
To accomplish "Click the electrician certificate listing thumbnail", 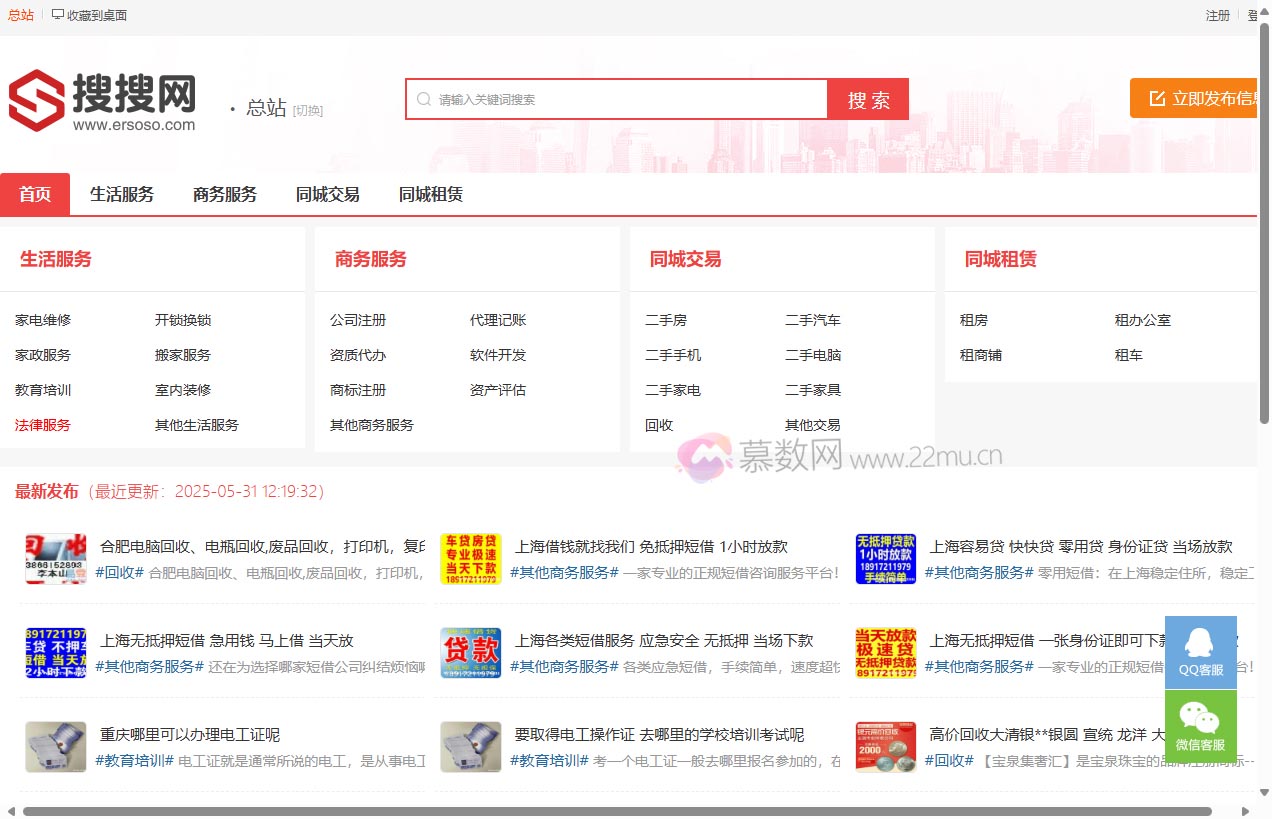I will [55, 747].
